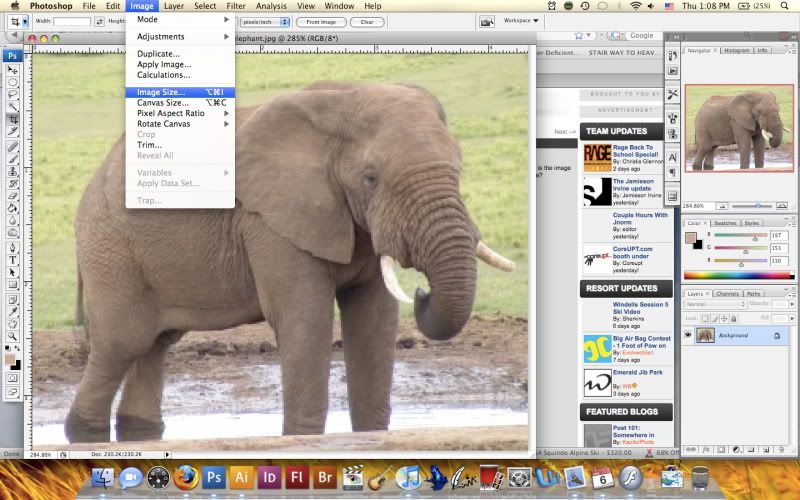
Task: Pick the Zoom magnifier tool
Action: tap(13, 335)
